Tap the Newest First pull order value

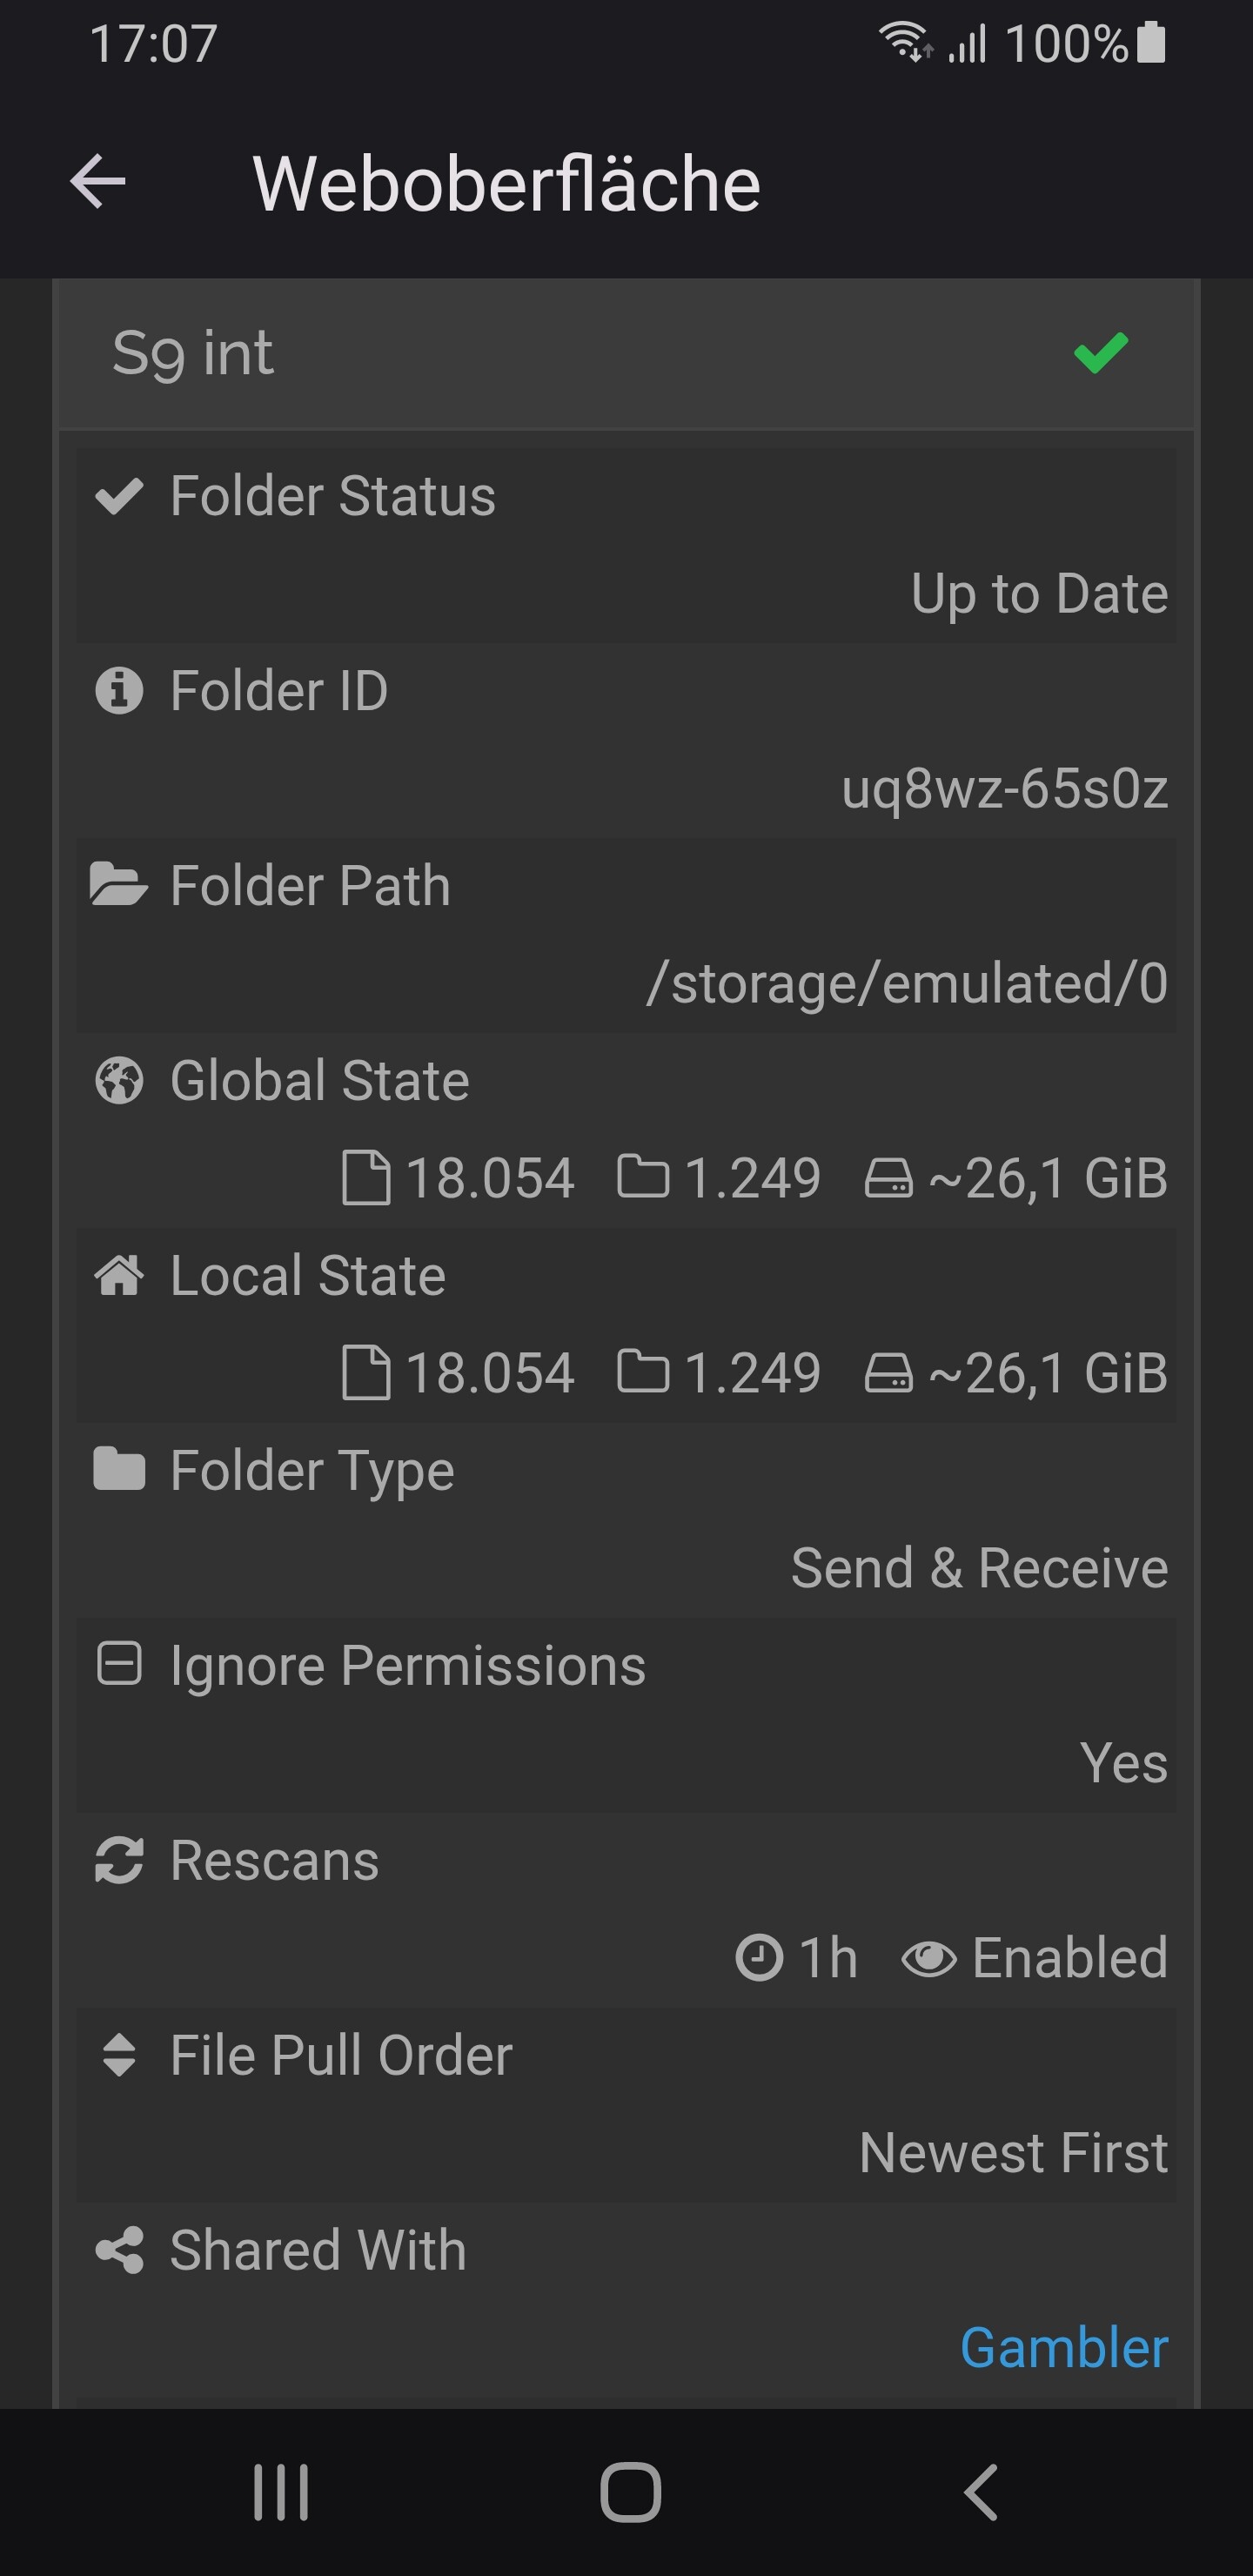tap(1013, 2152)
